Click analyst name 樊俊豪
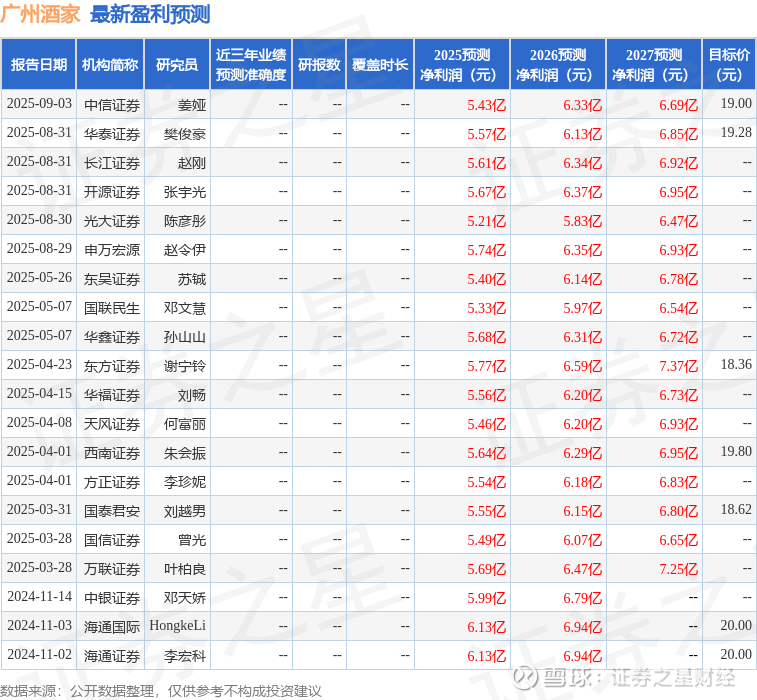The image size is (757, 700). coord(185,134)
